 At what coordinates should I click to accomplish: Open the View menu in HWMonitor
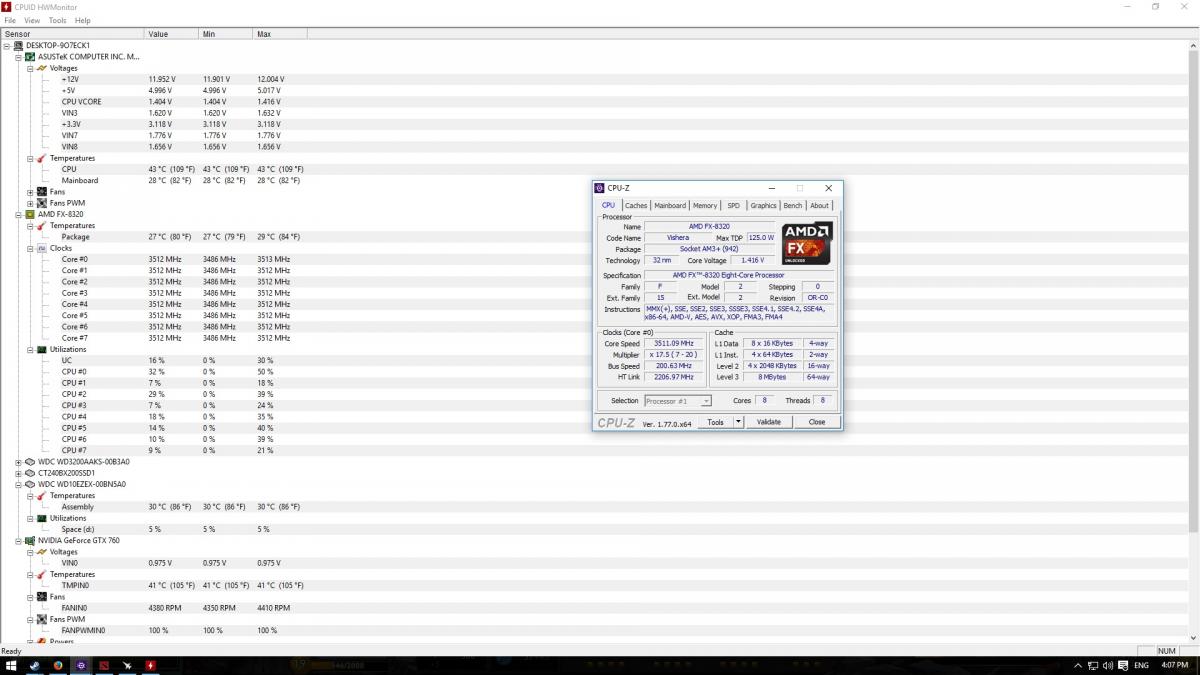(32, 20)
